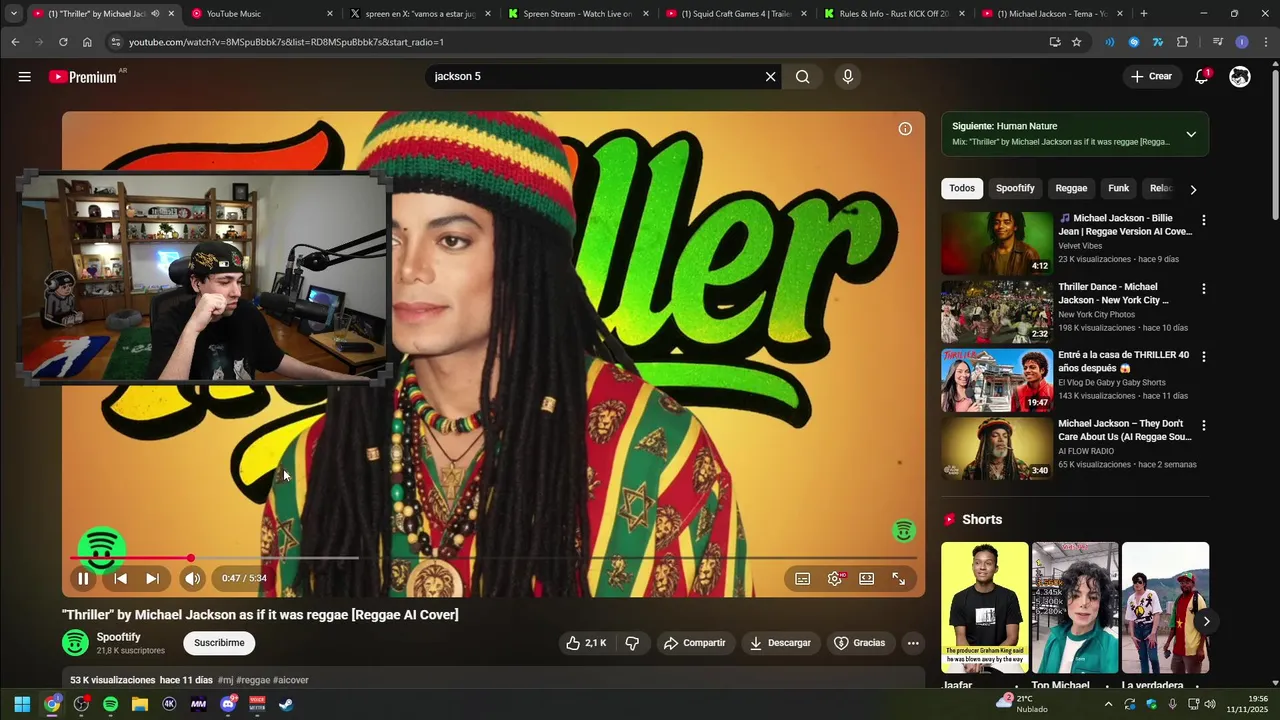
Task: Open Thriller Dance New York City video
Action: tap(997, 312)
